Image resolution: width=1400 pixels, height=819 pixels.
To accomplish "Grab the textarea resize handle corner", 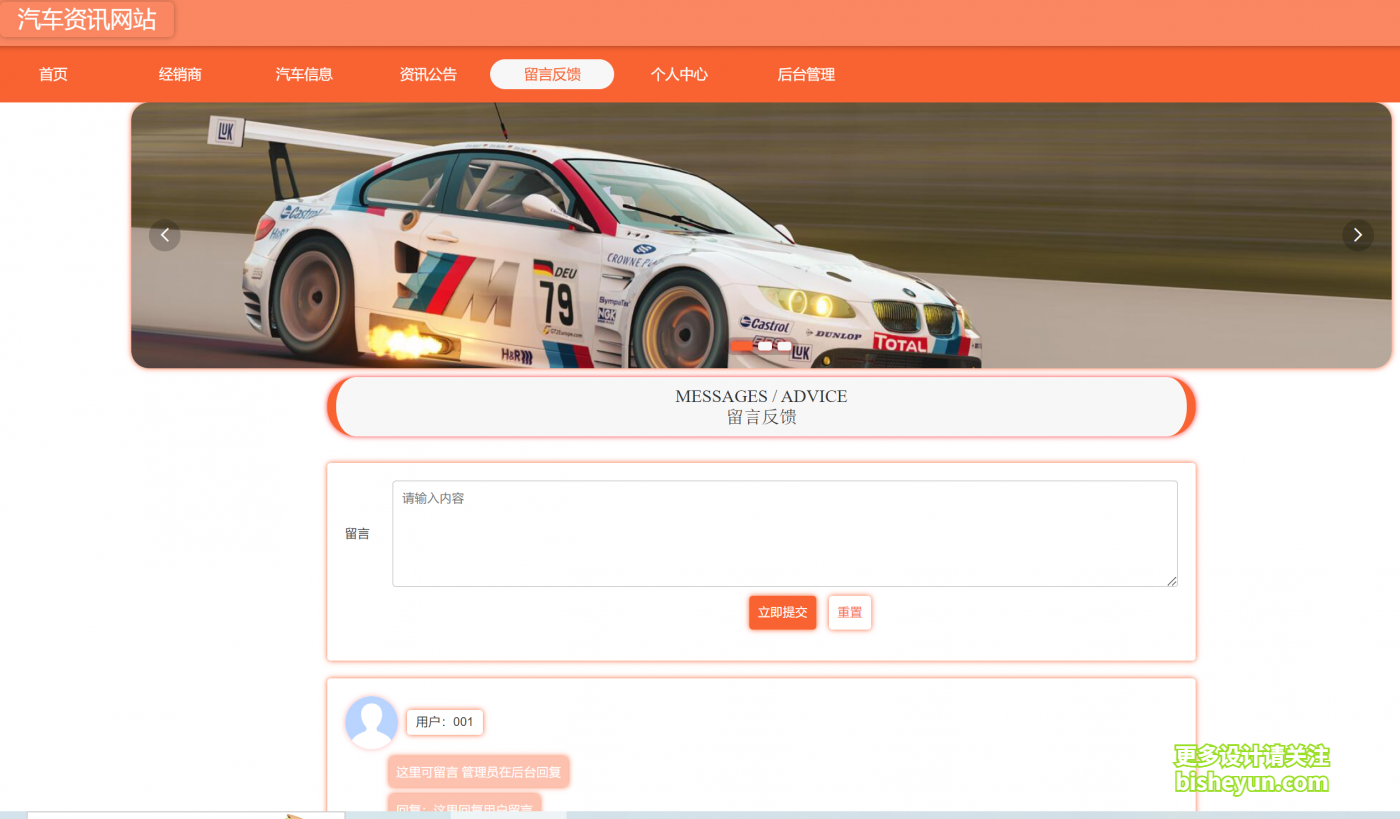I will pos(1171,580).
